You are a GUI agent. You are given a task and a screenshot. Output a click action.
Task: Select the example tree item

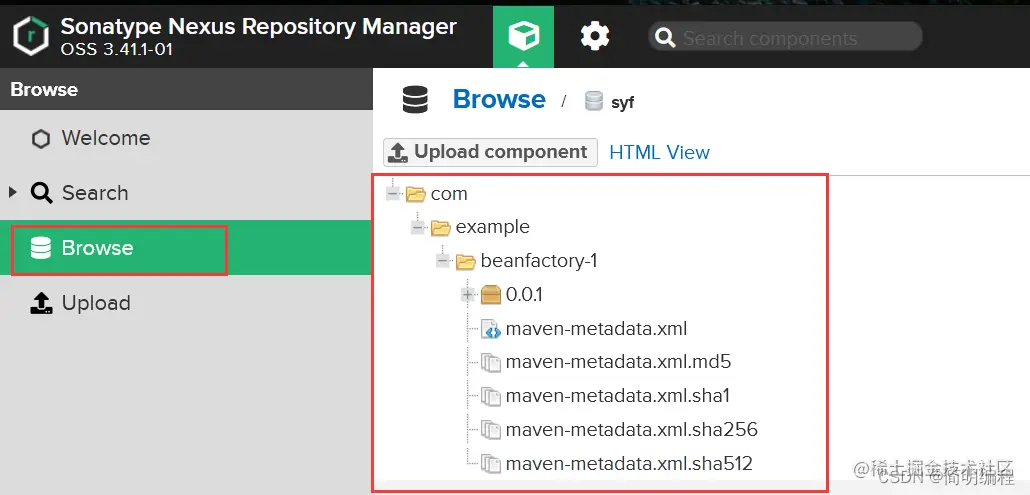point(493,226)
